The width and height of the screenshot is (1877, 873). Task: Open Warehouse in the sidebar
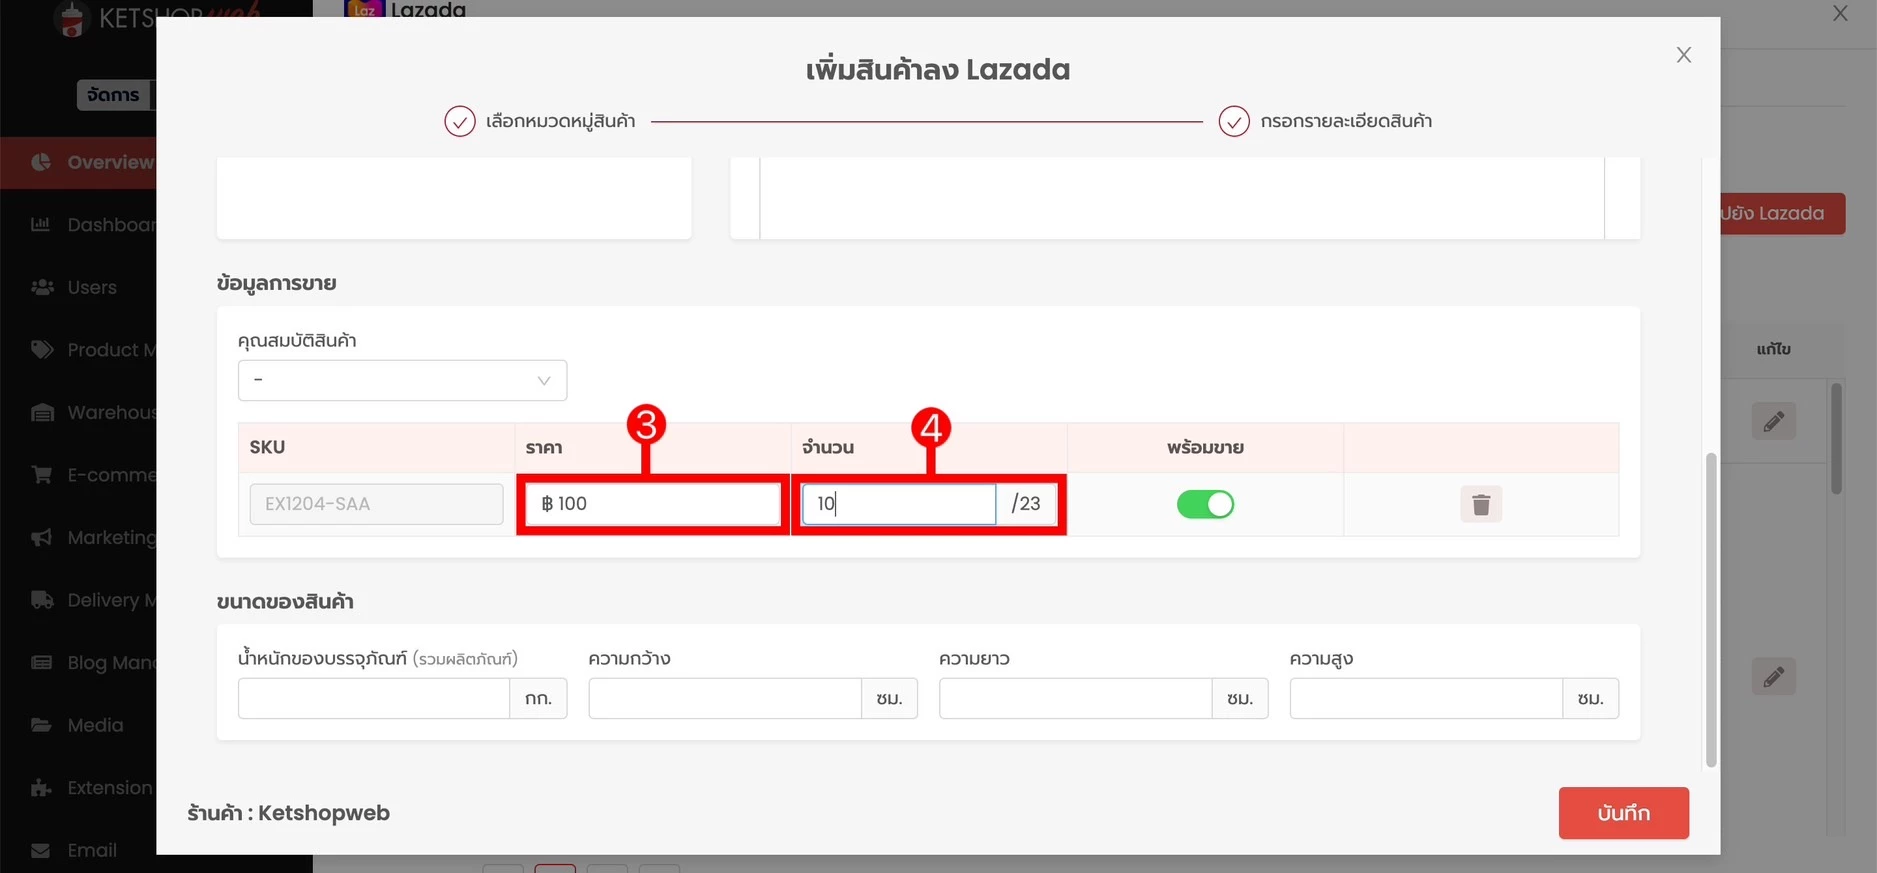[78, 412]
